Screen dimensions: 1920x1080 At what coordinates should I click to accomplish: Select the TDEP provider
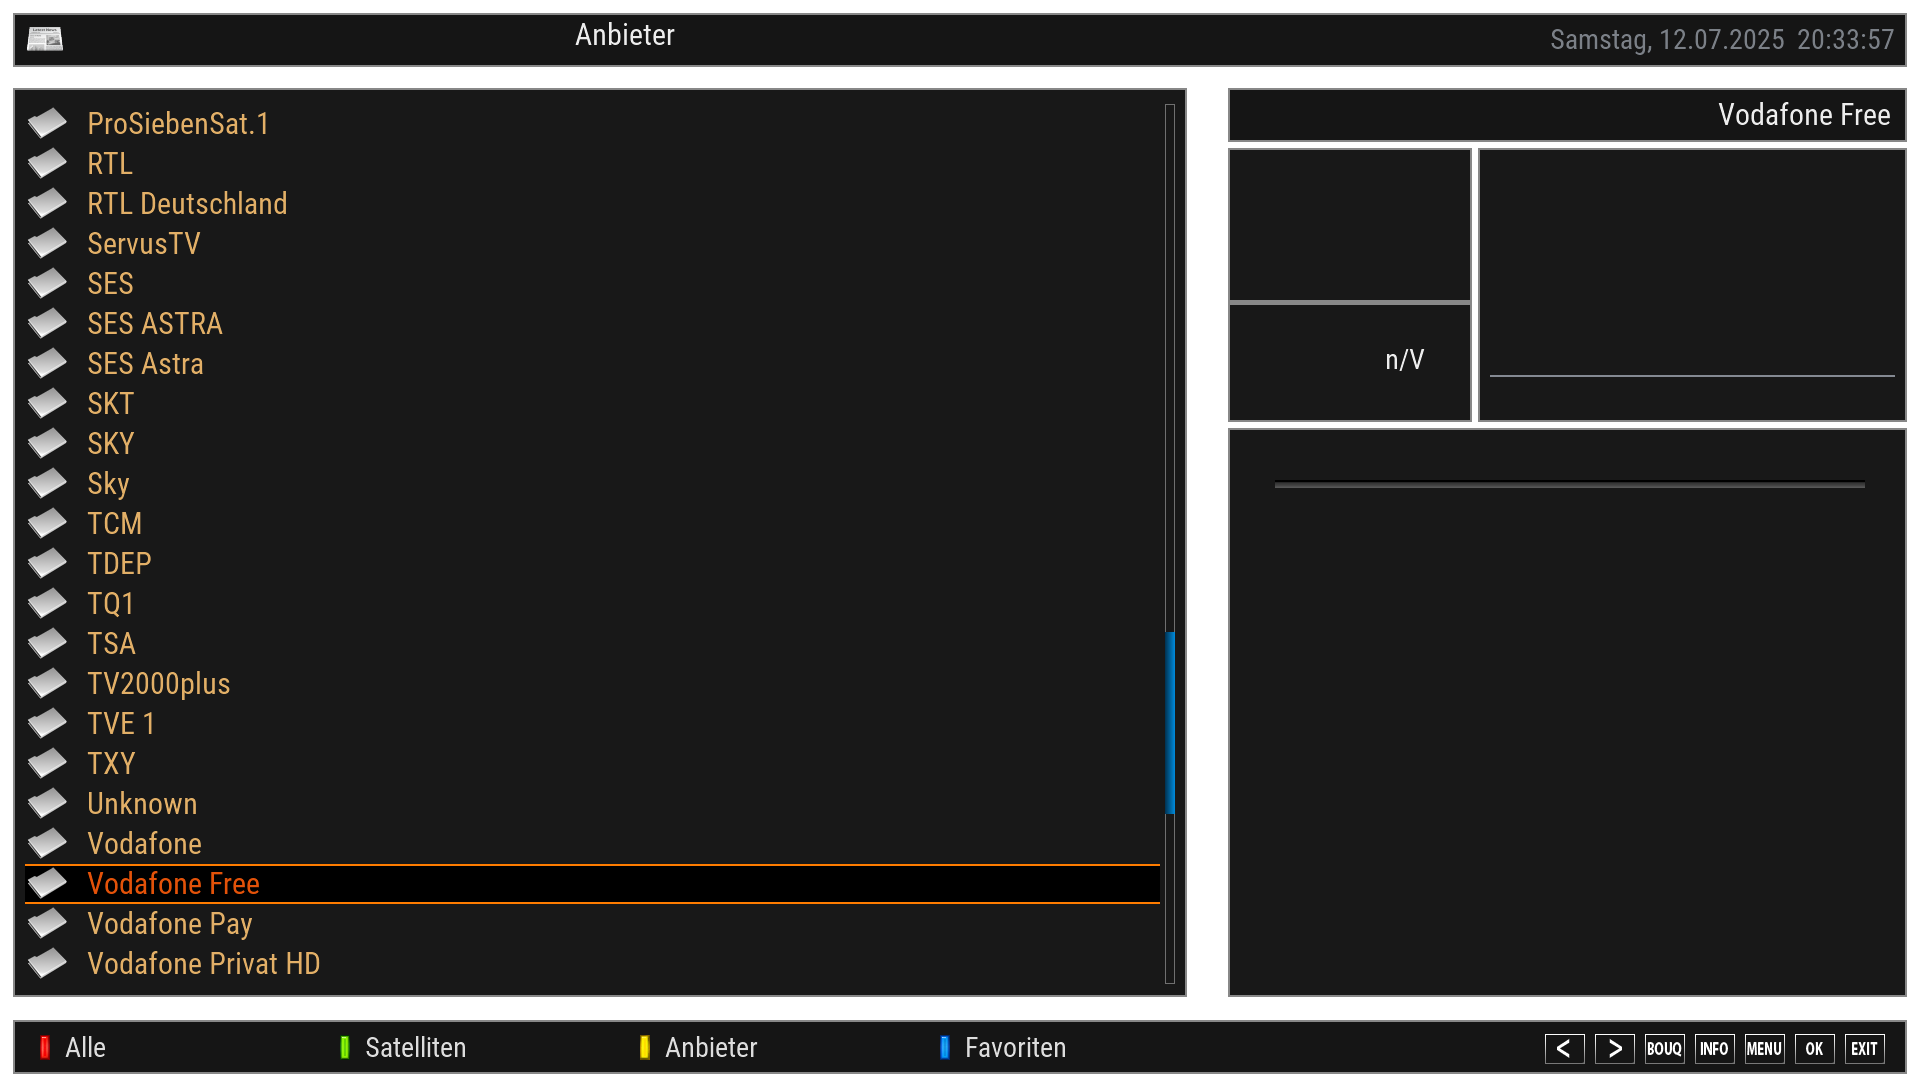(x=592, y=563)
